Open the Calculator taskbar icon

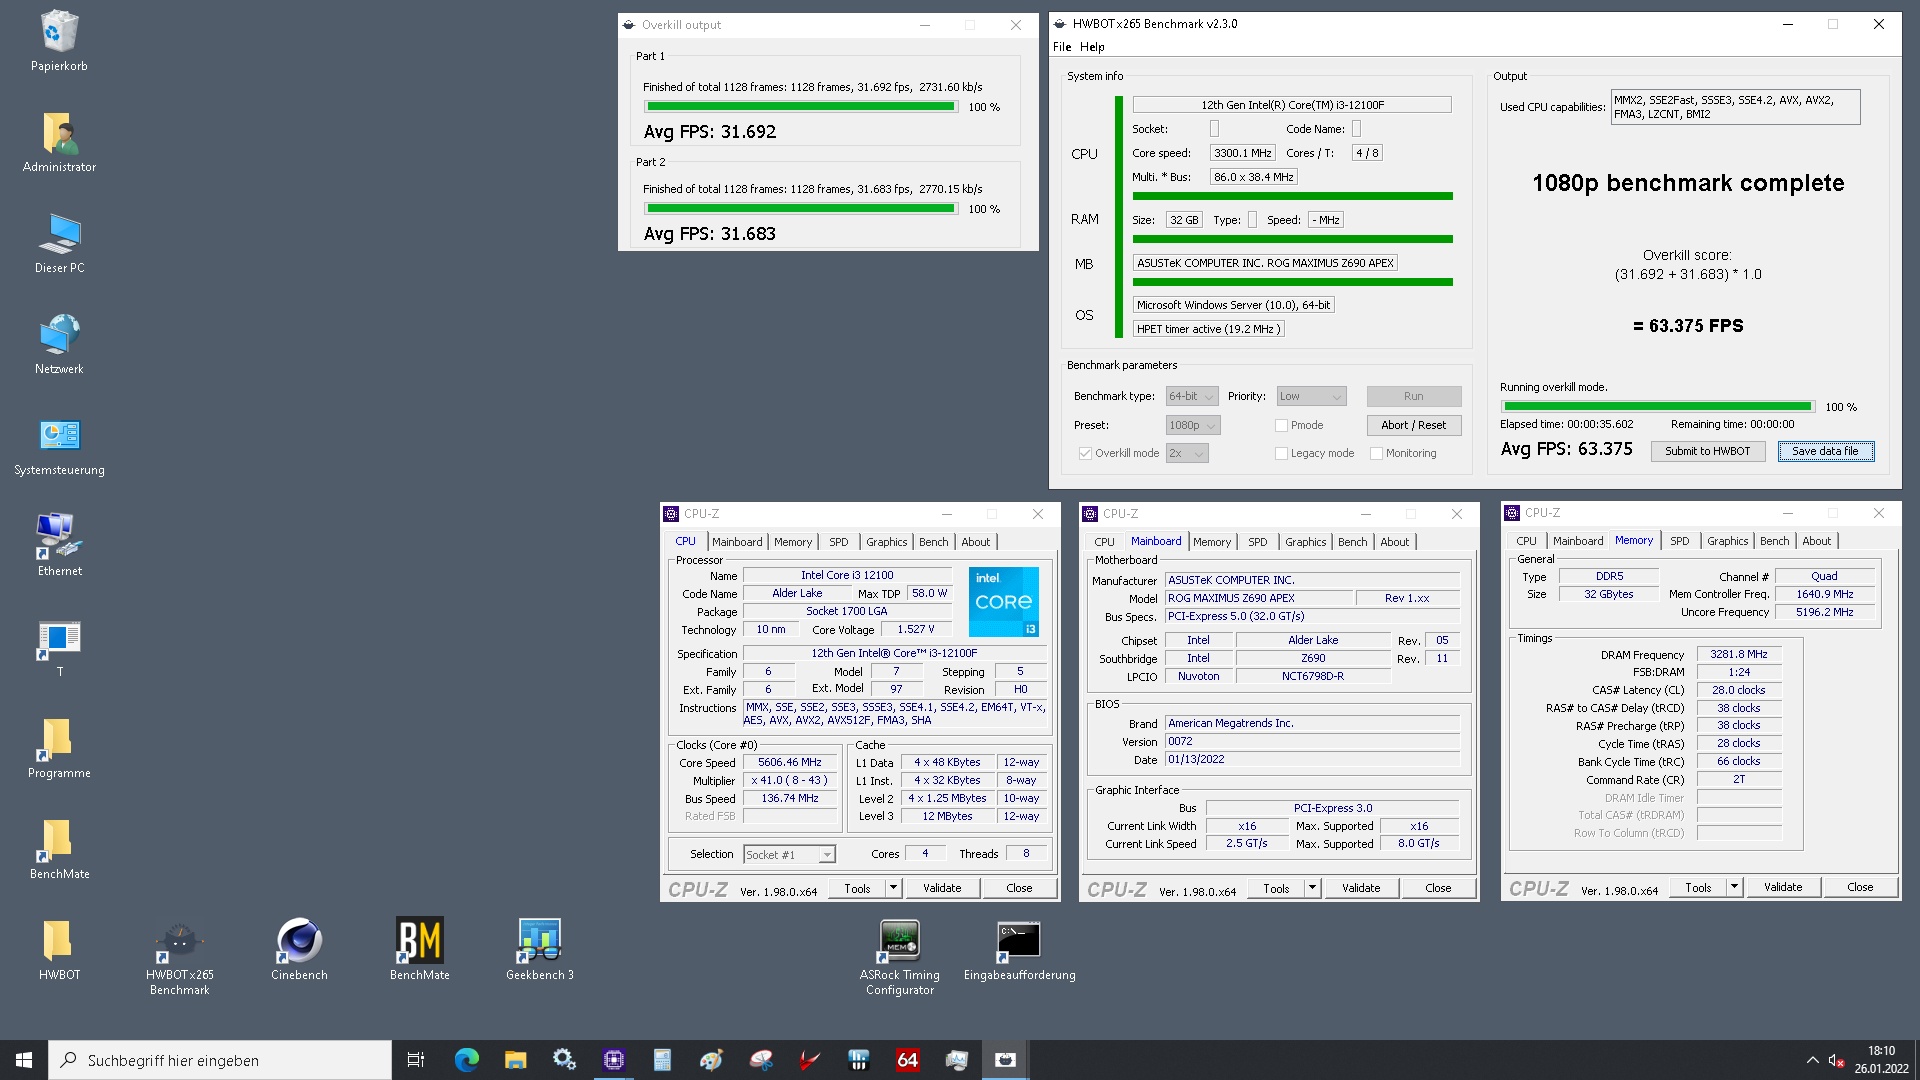coord(662,1060)
